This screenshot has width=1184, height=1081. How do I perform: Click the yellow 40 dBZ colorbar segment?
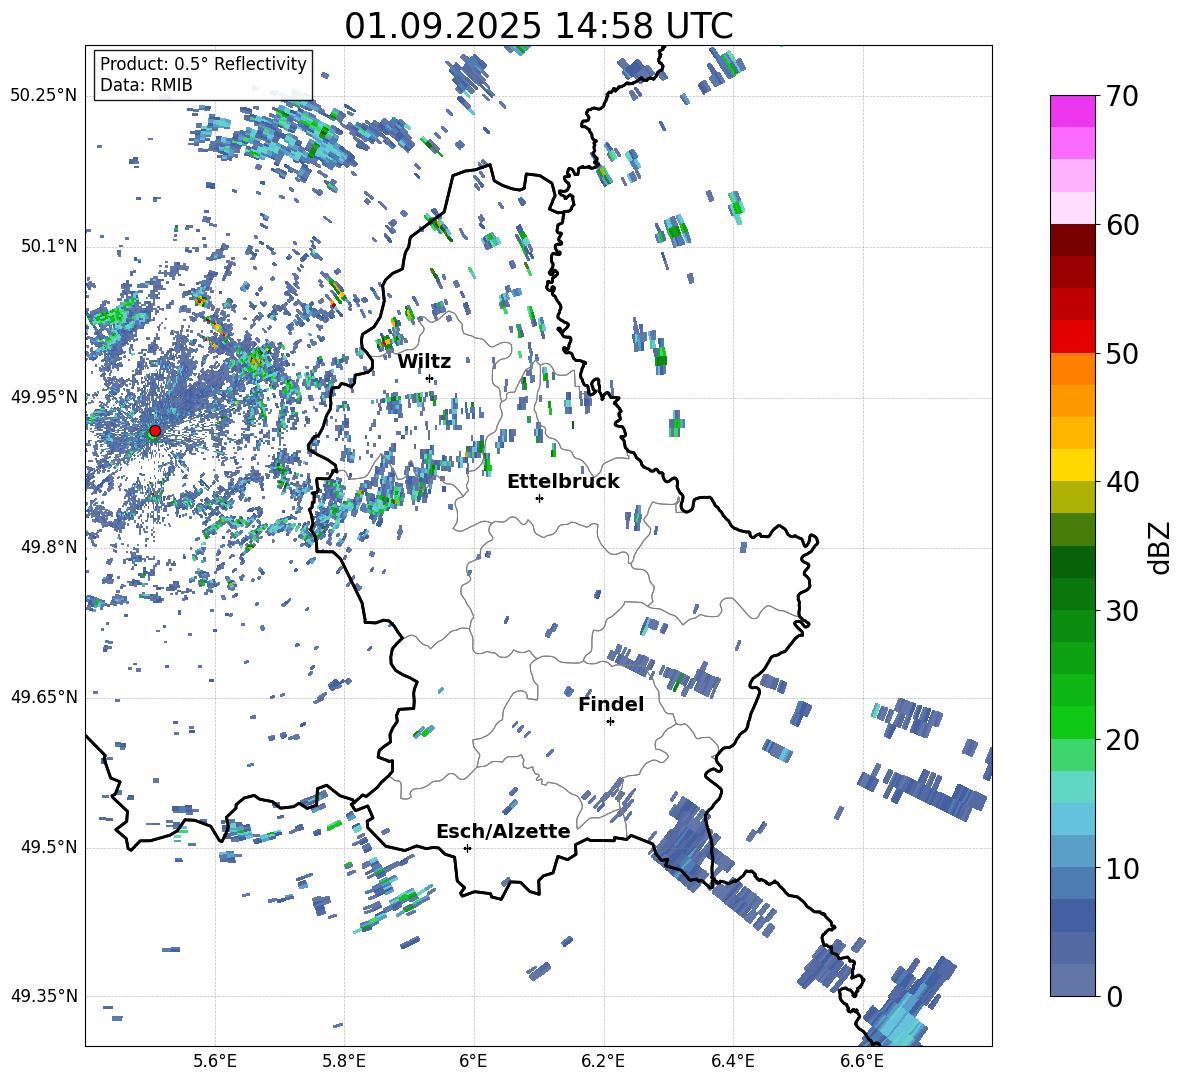pyautogui.click(x=1072, y=466)
